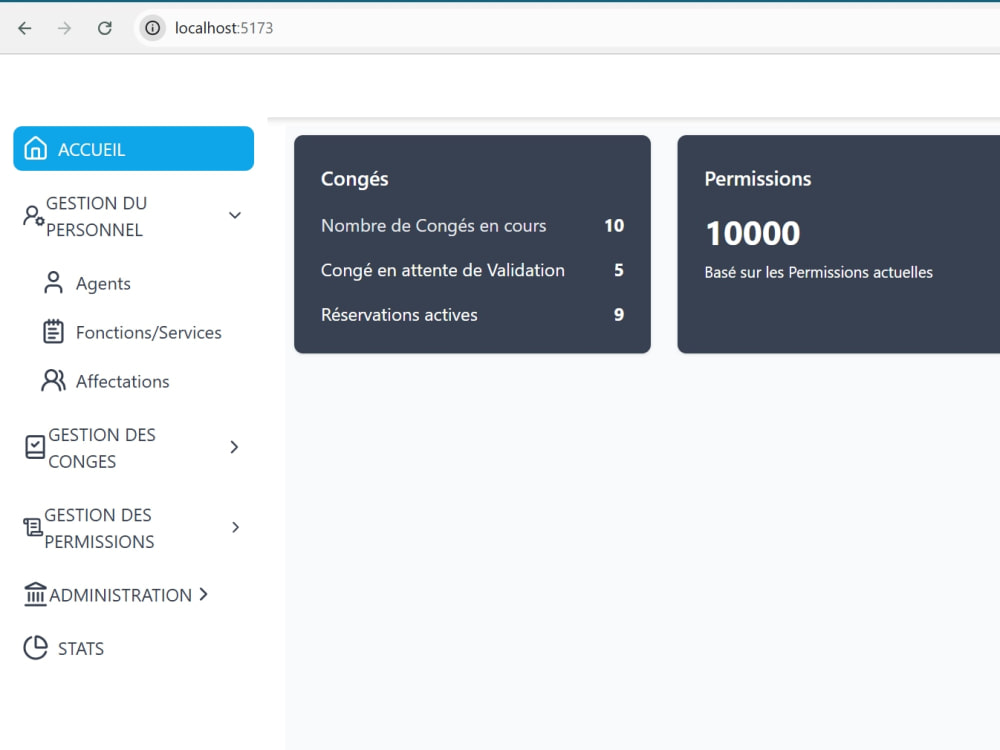The image size is (1000, 750).
Task: Click the 10000 permissions count
Action: [x=753, y=233]
